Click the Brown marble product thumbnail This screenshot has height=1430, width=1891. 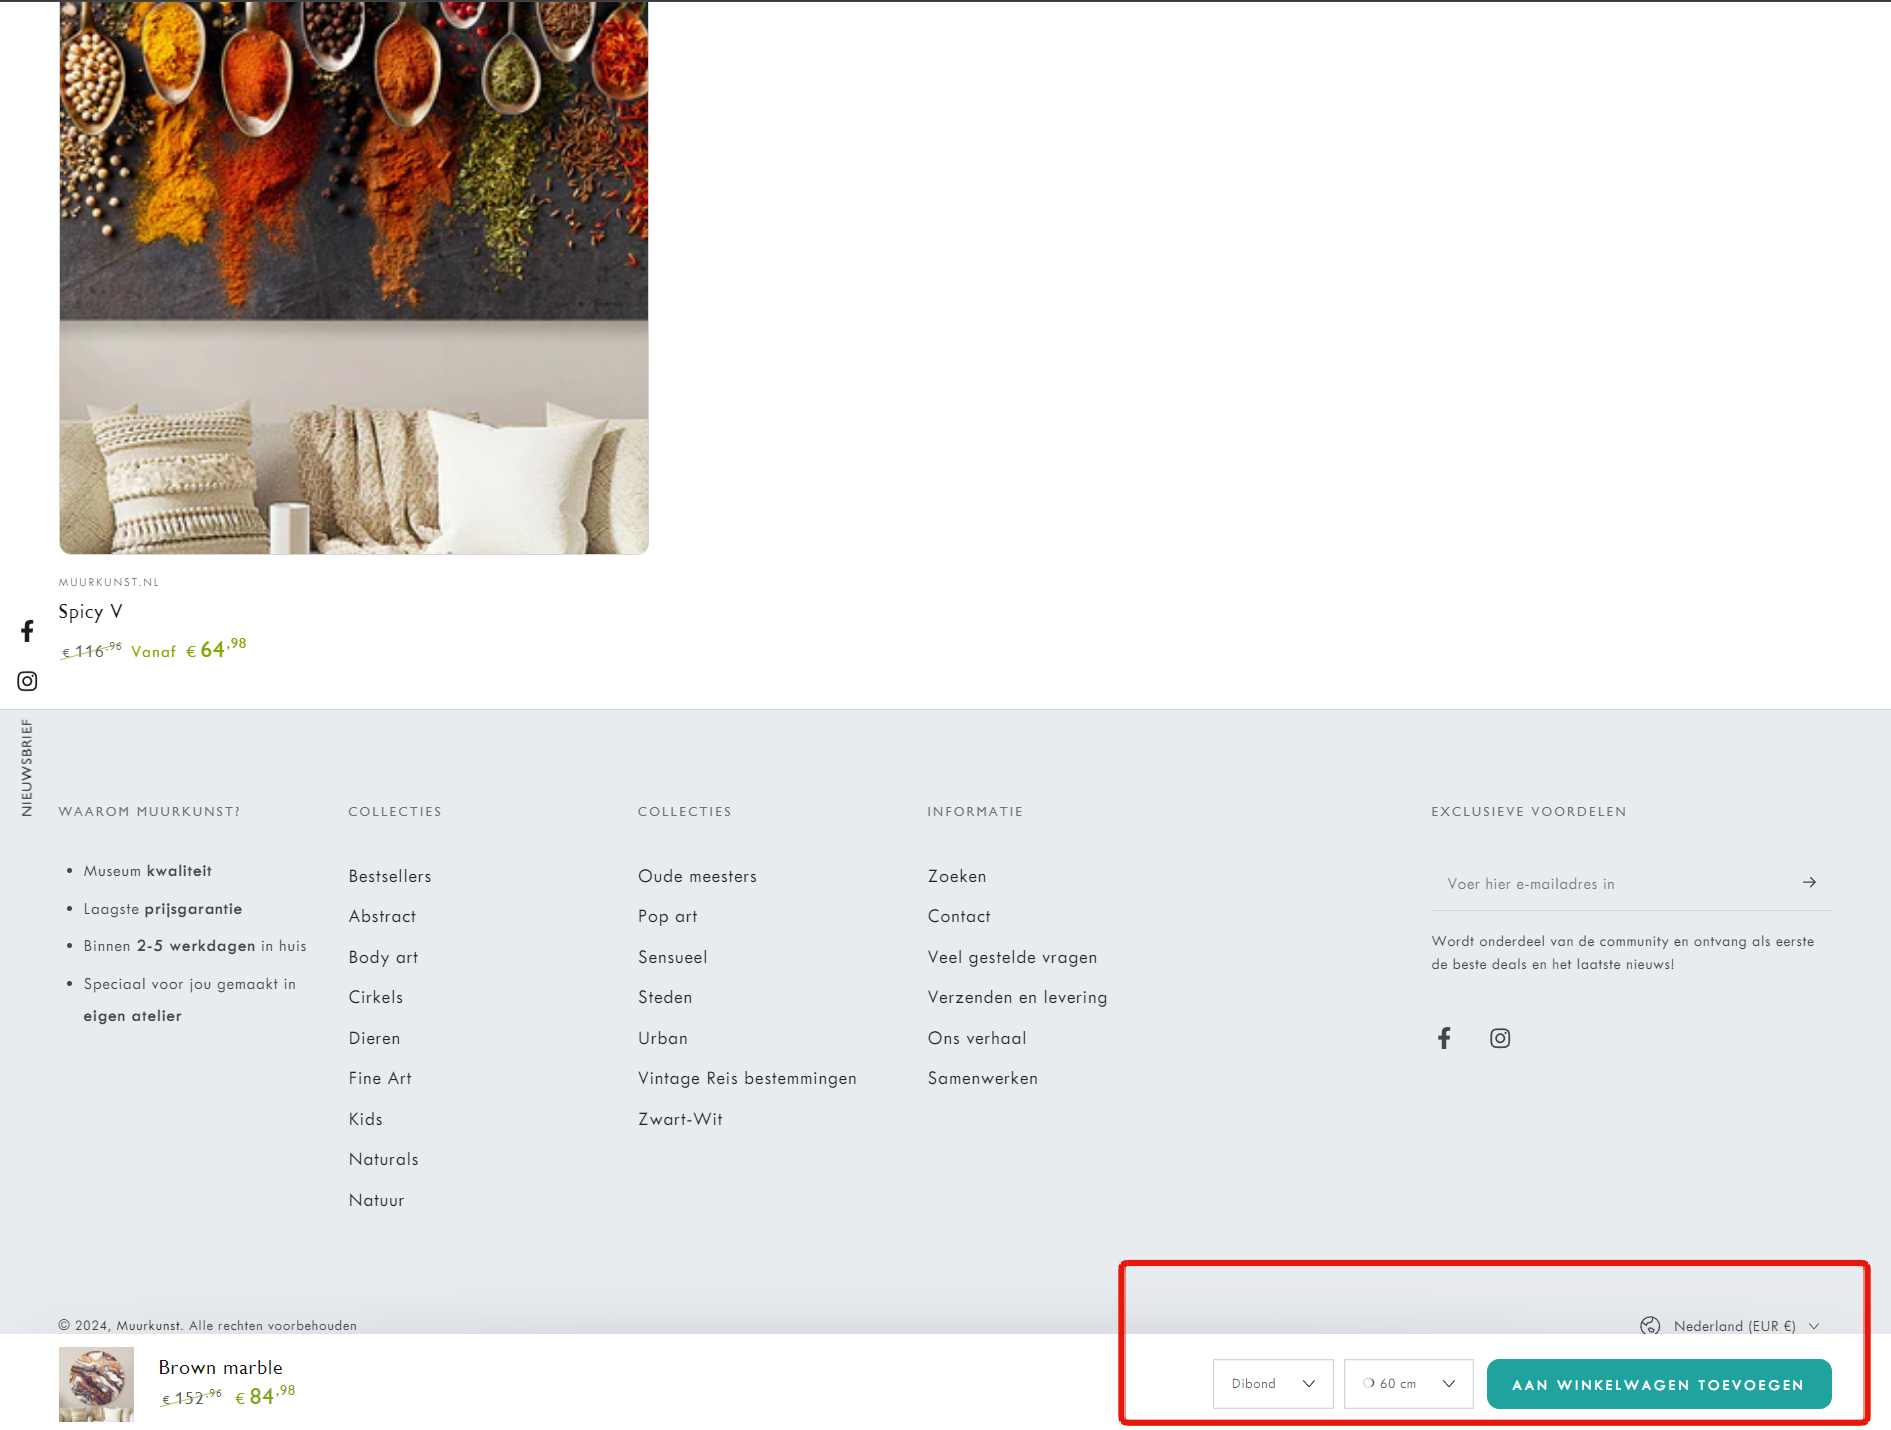click(96, 1384)
